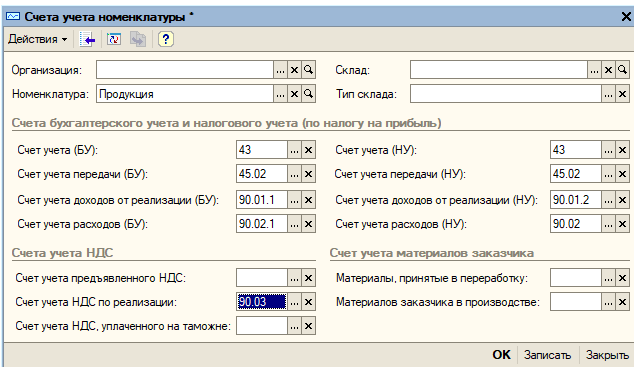
Task: Click the Записать button
Action: (x=547, y=355)
